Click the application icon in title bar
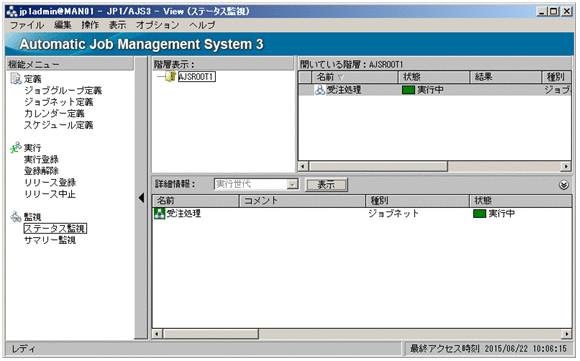The image size is (580, 361). pyautogui.click(x=12, y=11)
